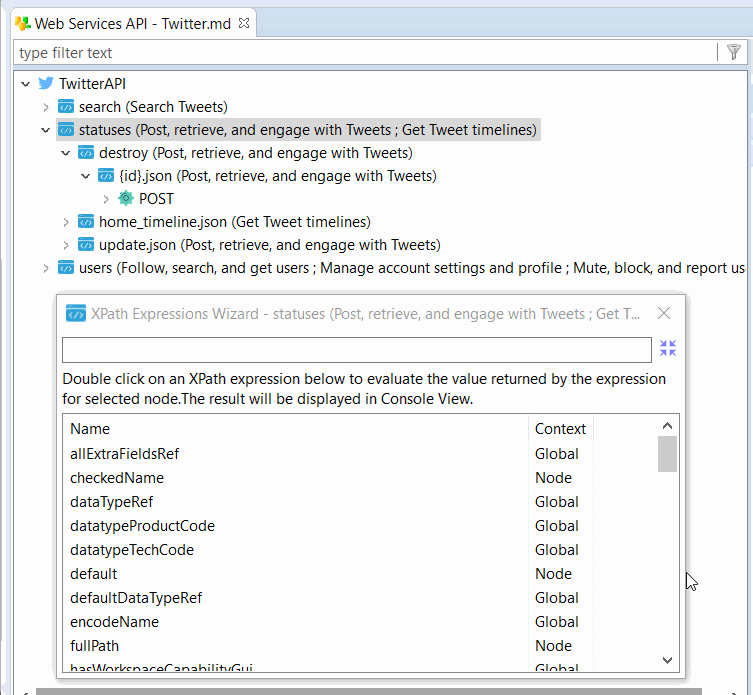
Task: Click the Twitter.md tab file icon
Action: tap(23, 23)
